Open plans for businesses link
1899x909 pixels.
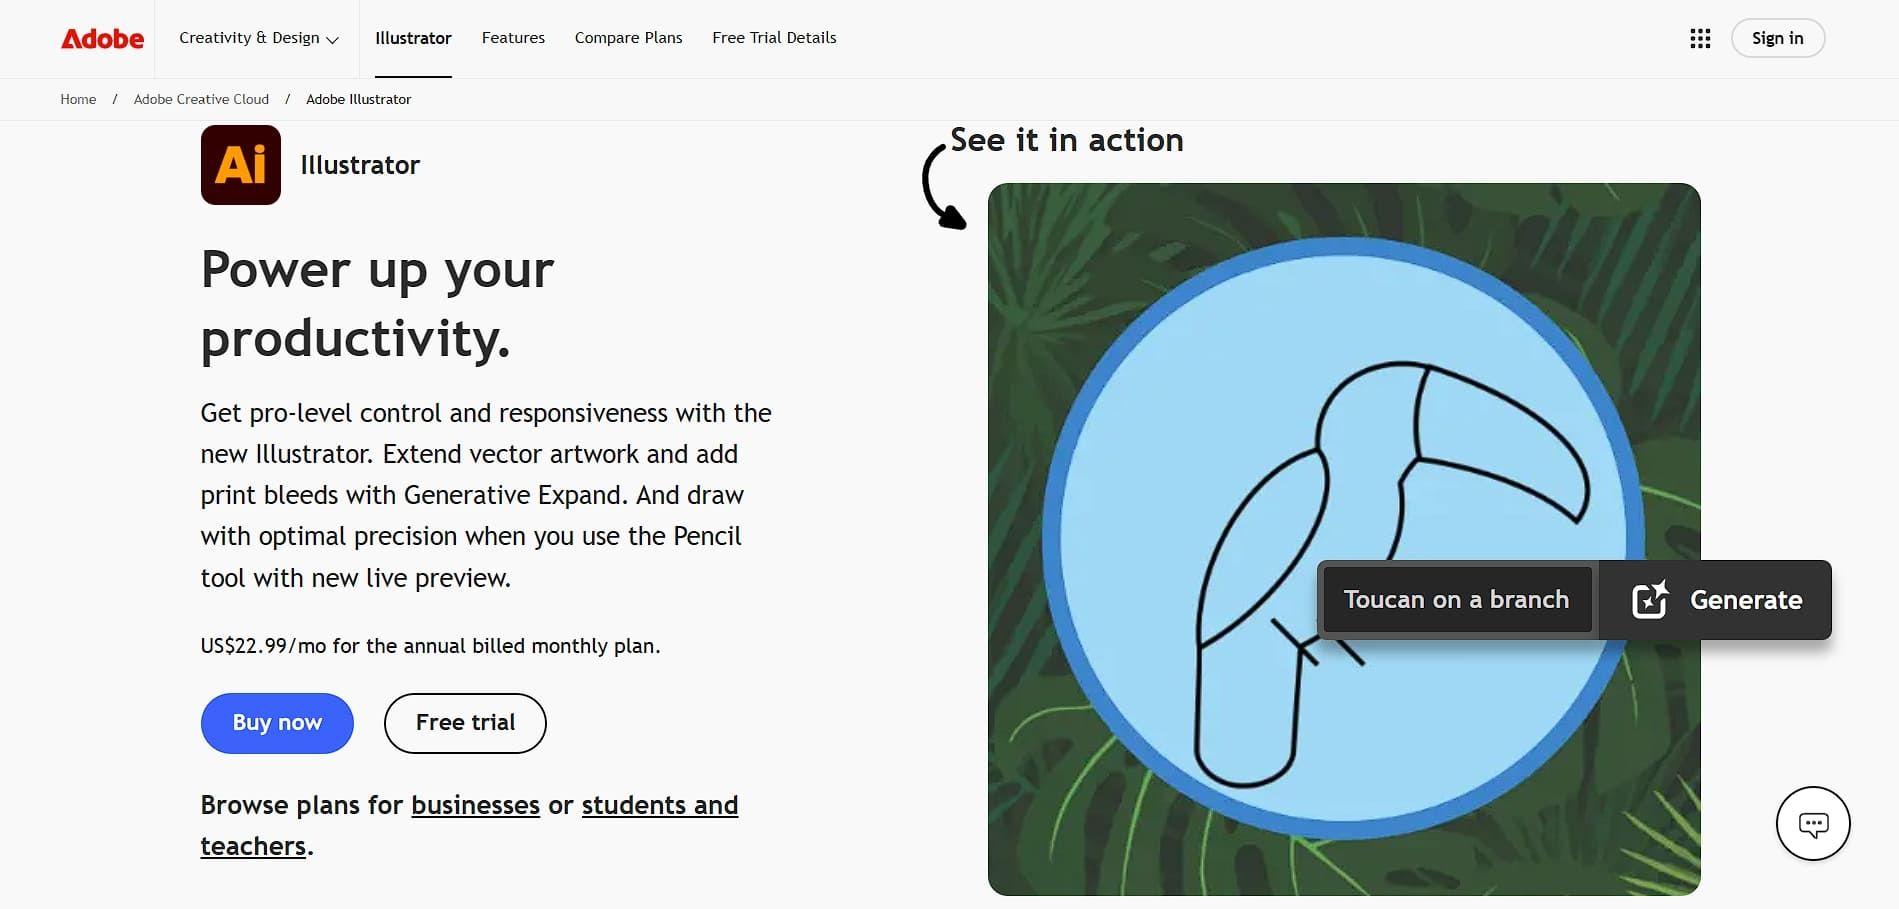tap(475, 805)
